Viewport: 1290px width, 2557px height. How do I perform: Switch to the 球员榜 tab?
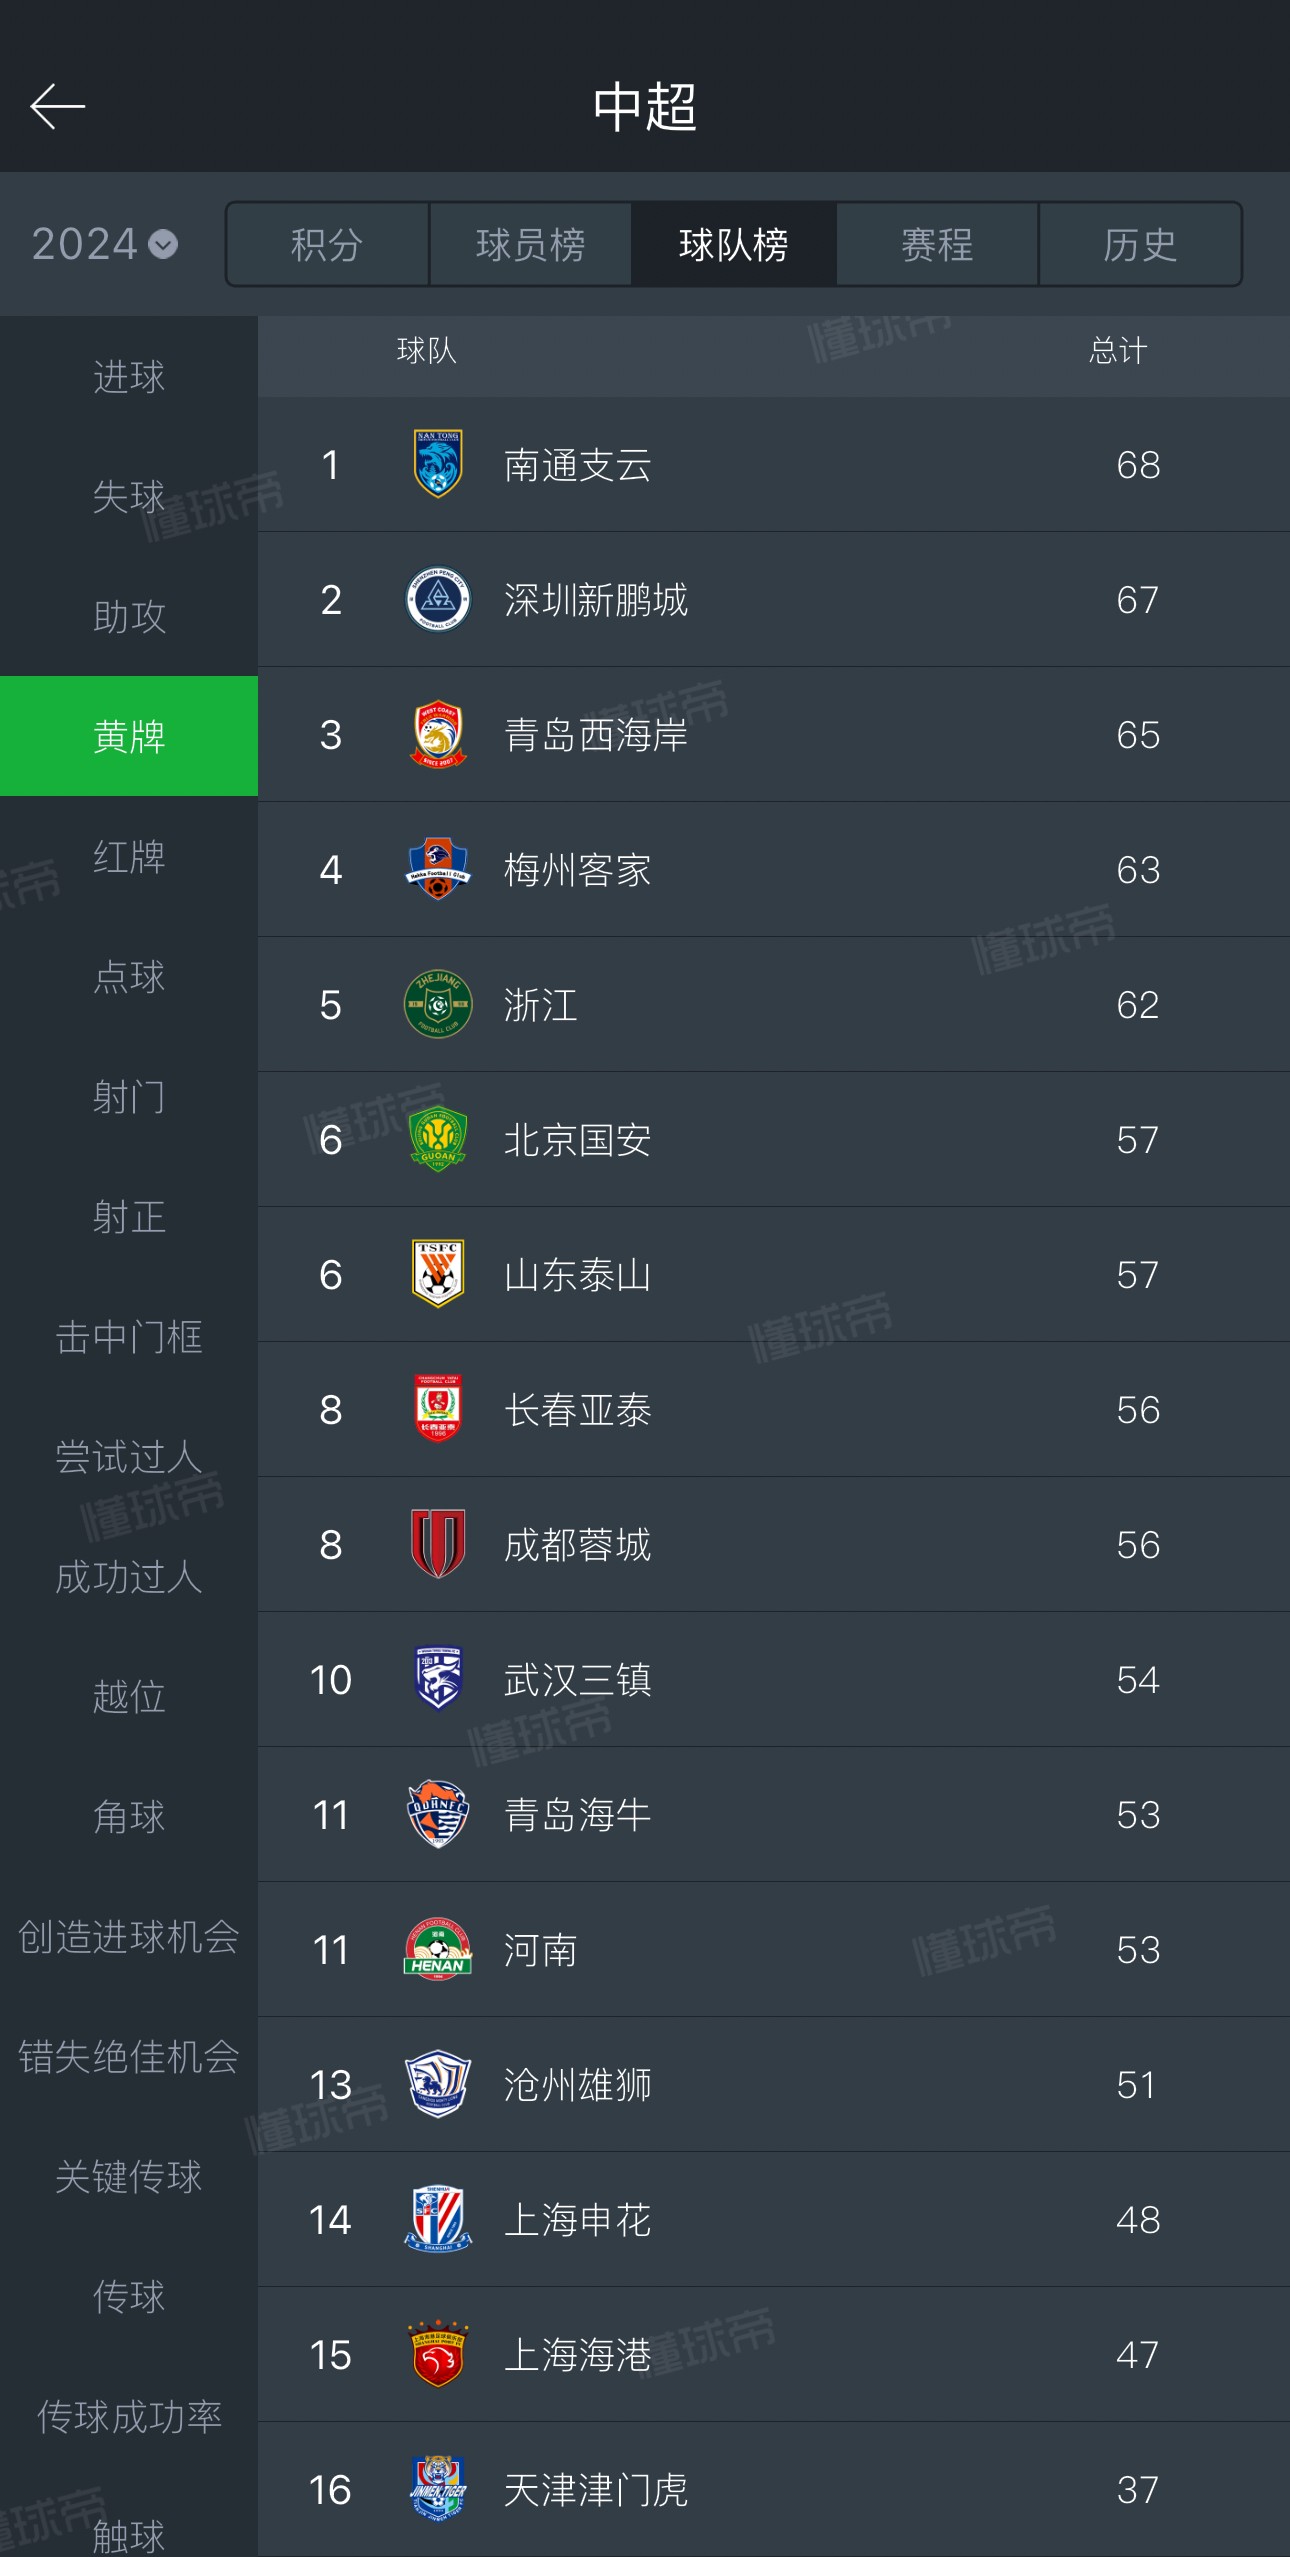click(530, 244)
